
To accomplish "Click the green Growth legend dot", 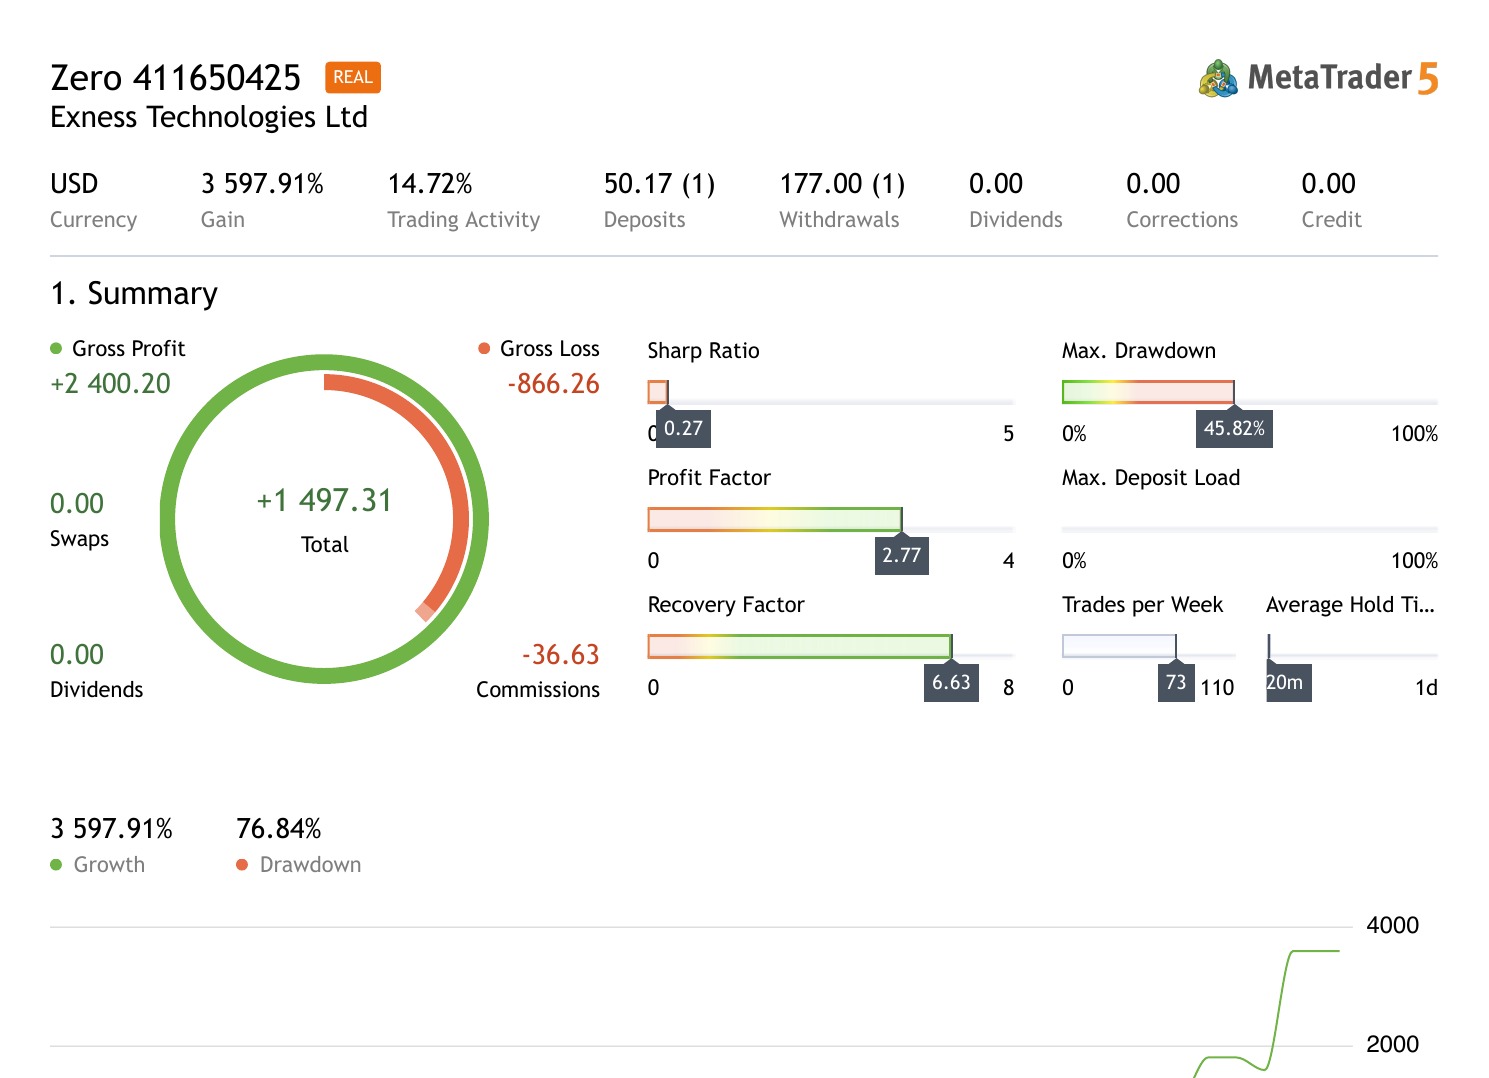I will [x=56, y=864].
